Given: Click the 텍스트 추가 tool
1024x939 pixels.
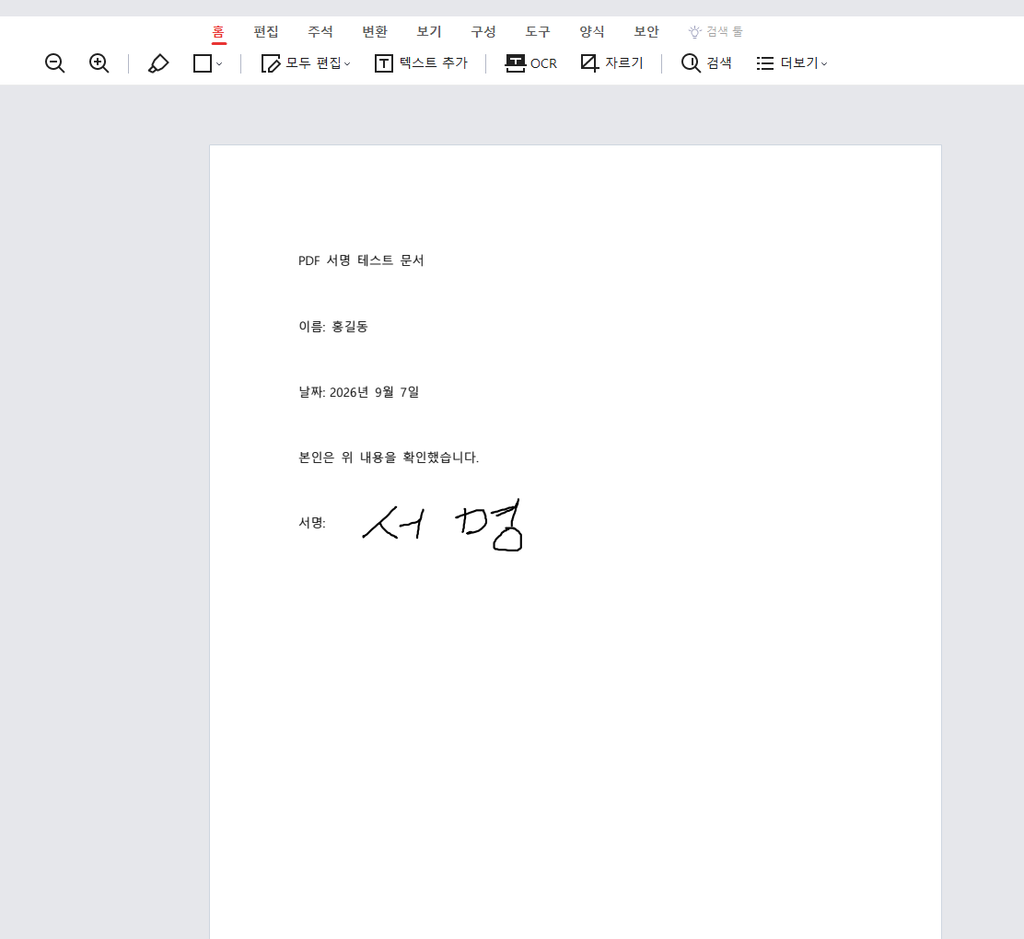Looking at the screenshot, I should click(x=421, y=63).
